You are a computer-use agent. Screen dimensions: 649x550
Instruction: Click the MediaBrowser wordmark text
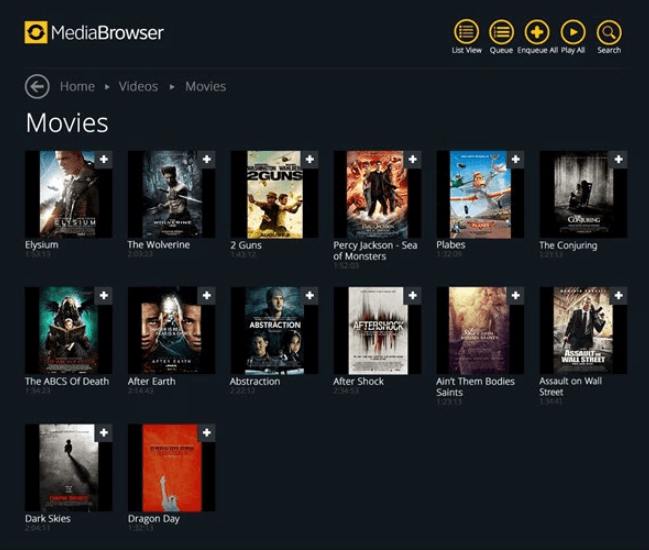tap(108, 33)
